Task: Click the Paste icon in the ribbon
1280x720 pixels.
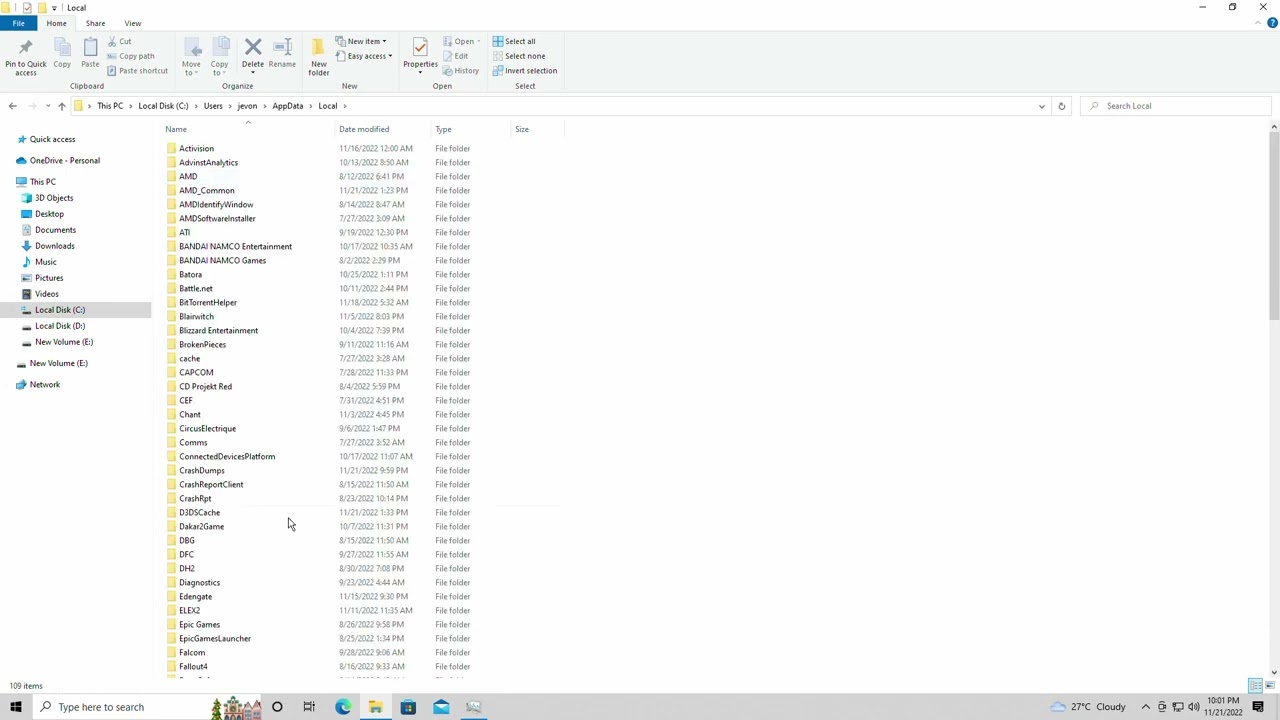Action: point(90,48)
